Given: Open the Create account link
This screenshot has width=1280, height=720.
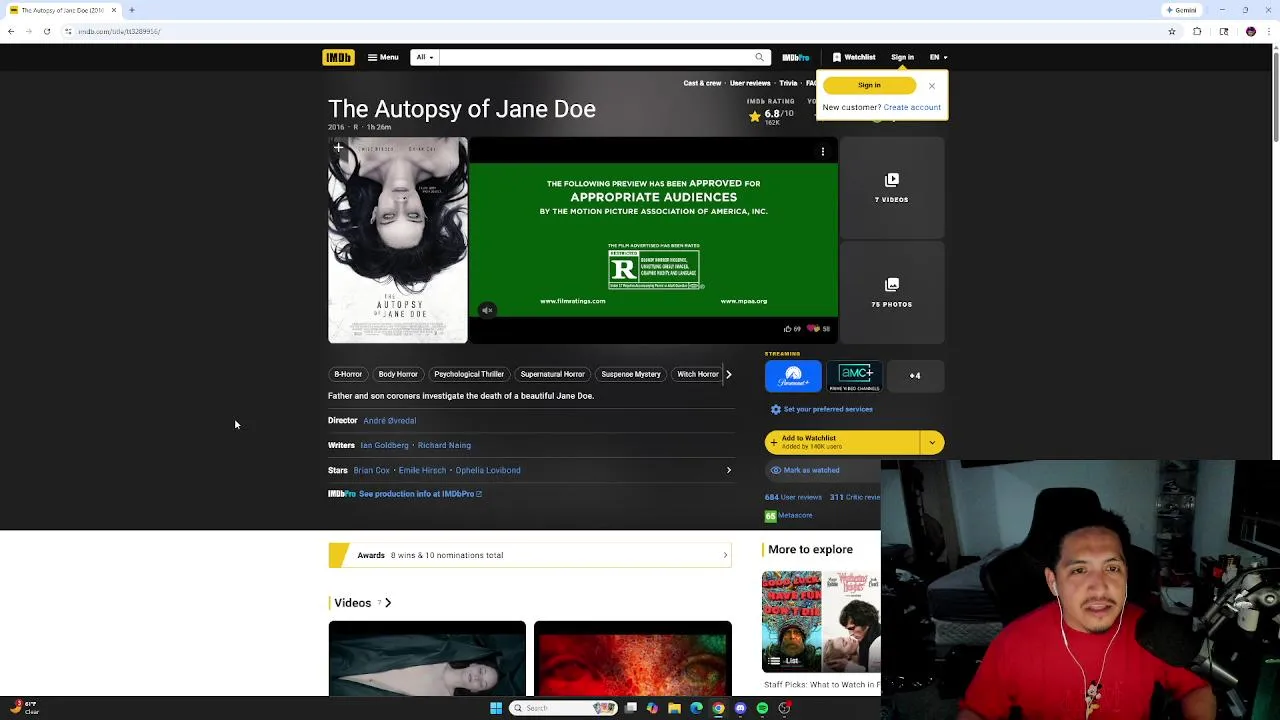Looking at the screenshot, I should [912, 107].
